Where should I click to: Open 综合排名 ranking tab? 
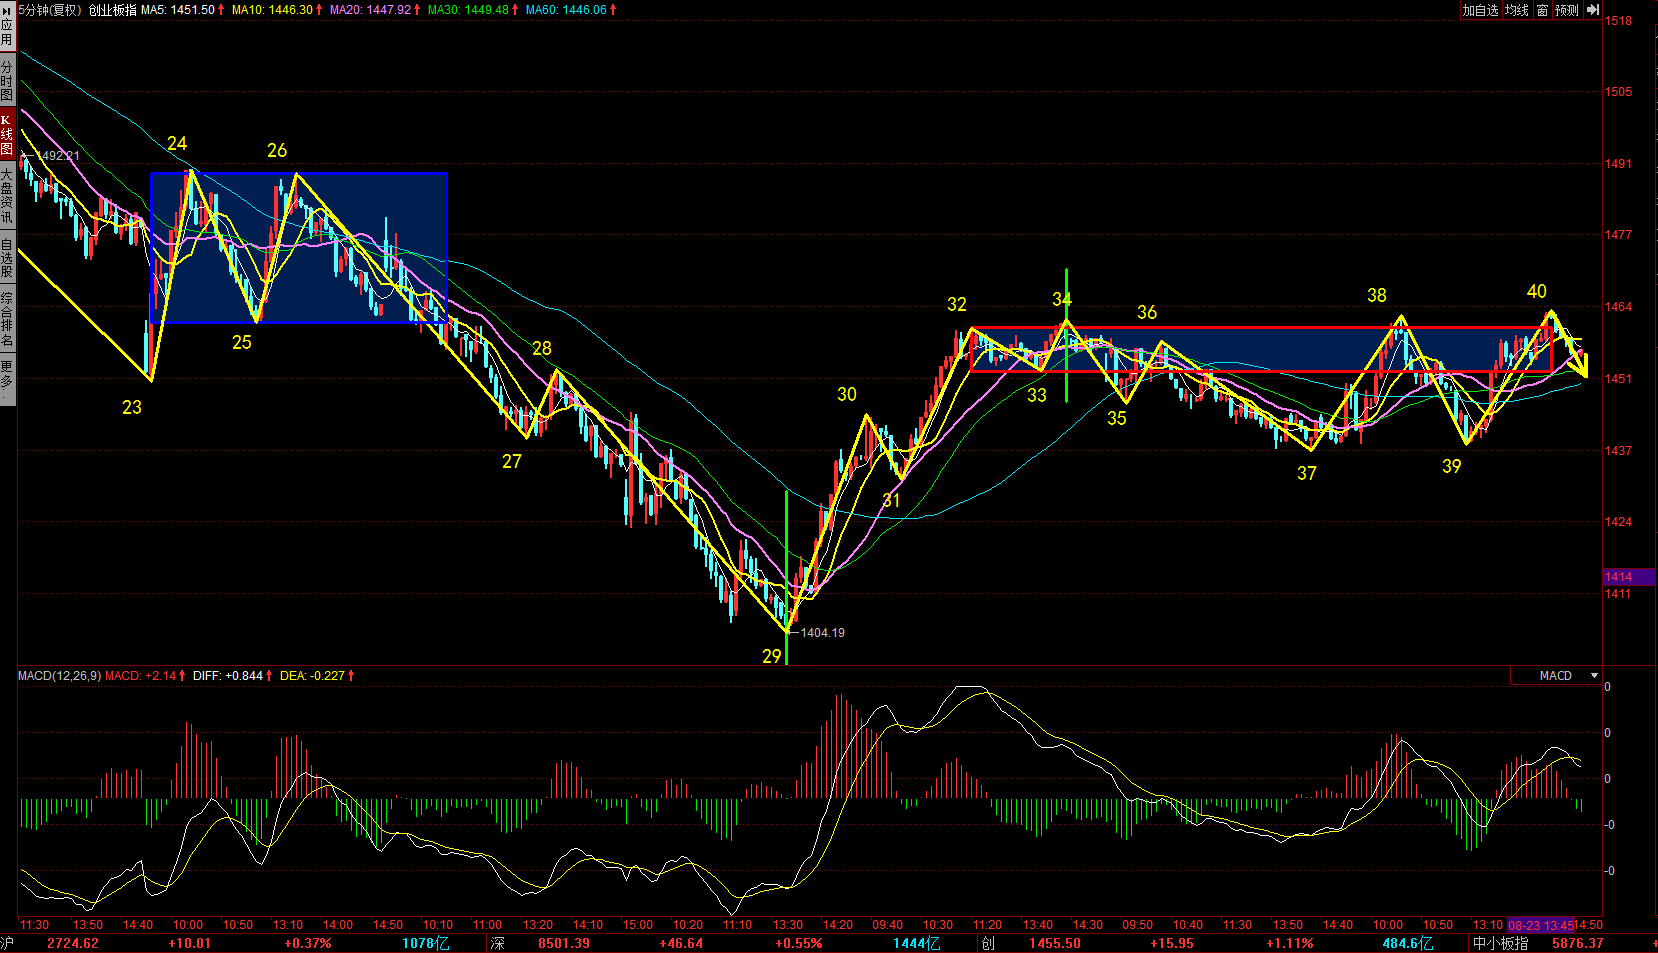coord(7,319)
